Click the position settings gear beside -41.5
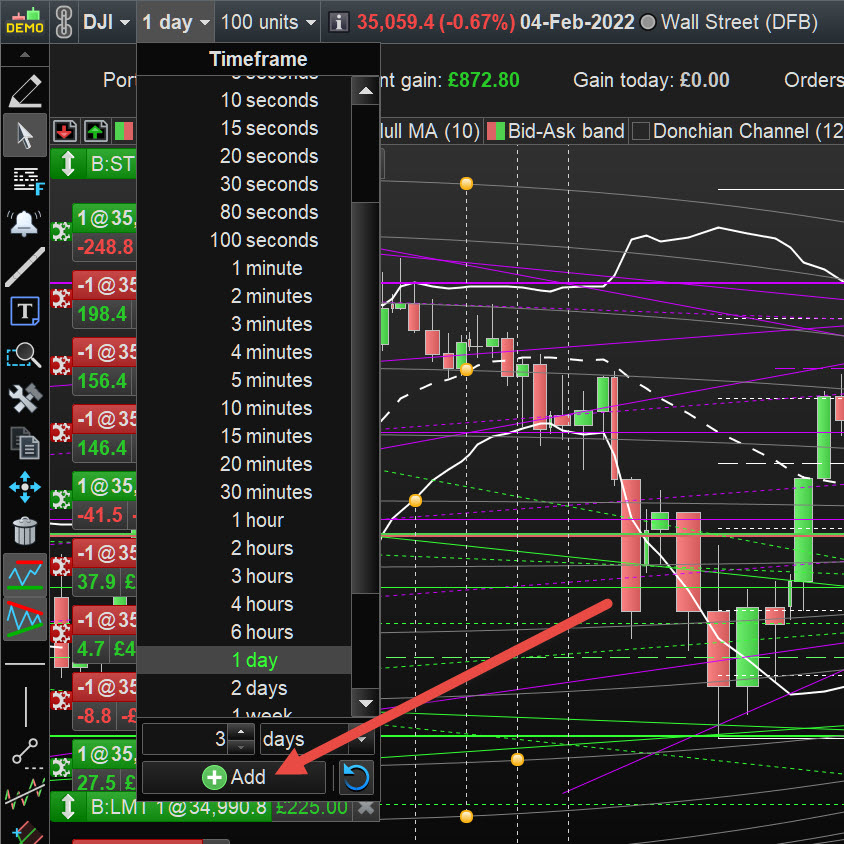This screenshot has width=844, height=844. click(61, 500)
